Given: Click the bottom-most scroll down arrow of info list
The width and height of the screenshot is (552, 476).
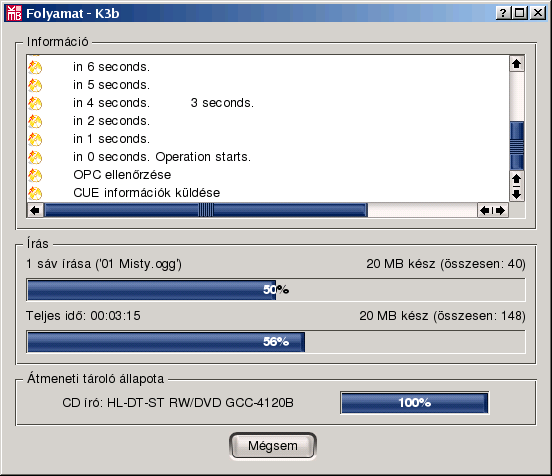Looking at the screenshot, I should 516,194.
